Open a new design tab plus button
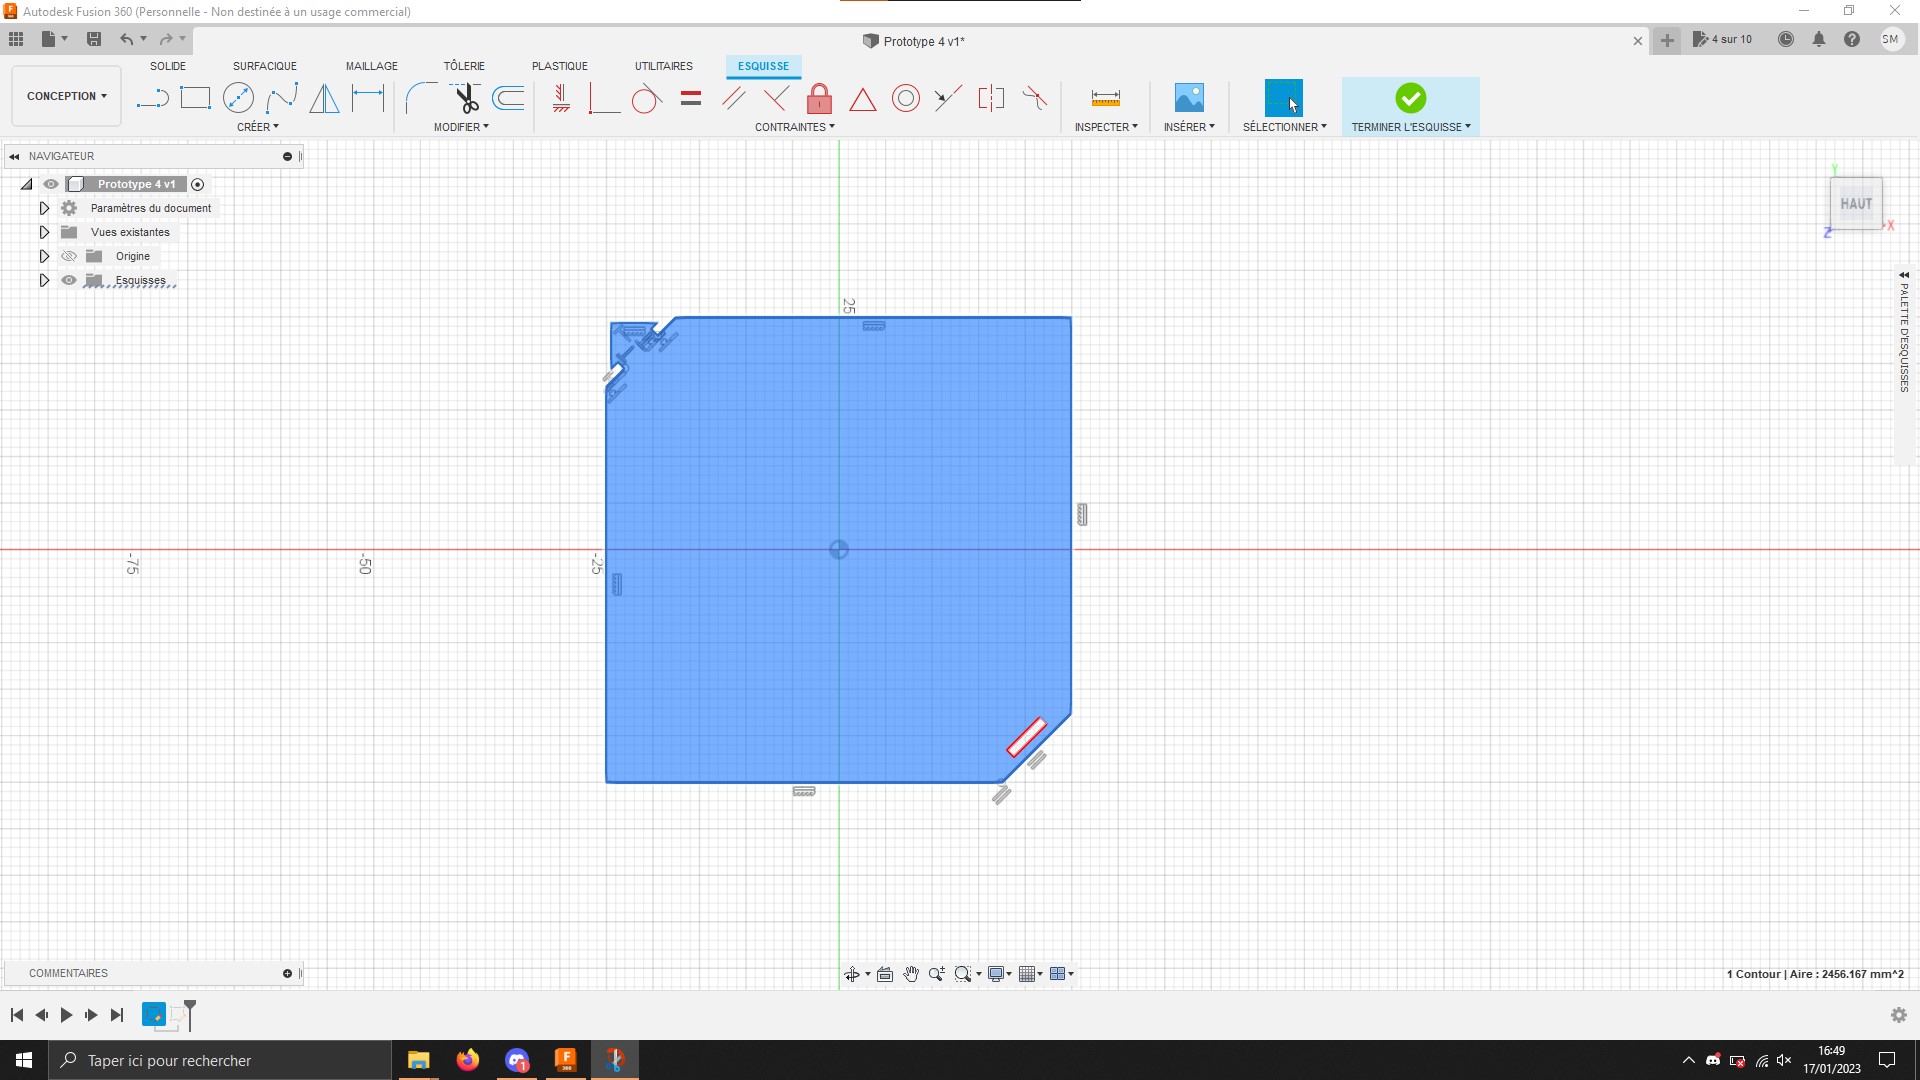 1667,40
